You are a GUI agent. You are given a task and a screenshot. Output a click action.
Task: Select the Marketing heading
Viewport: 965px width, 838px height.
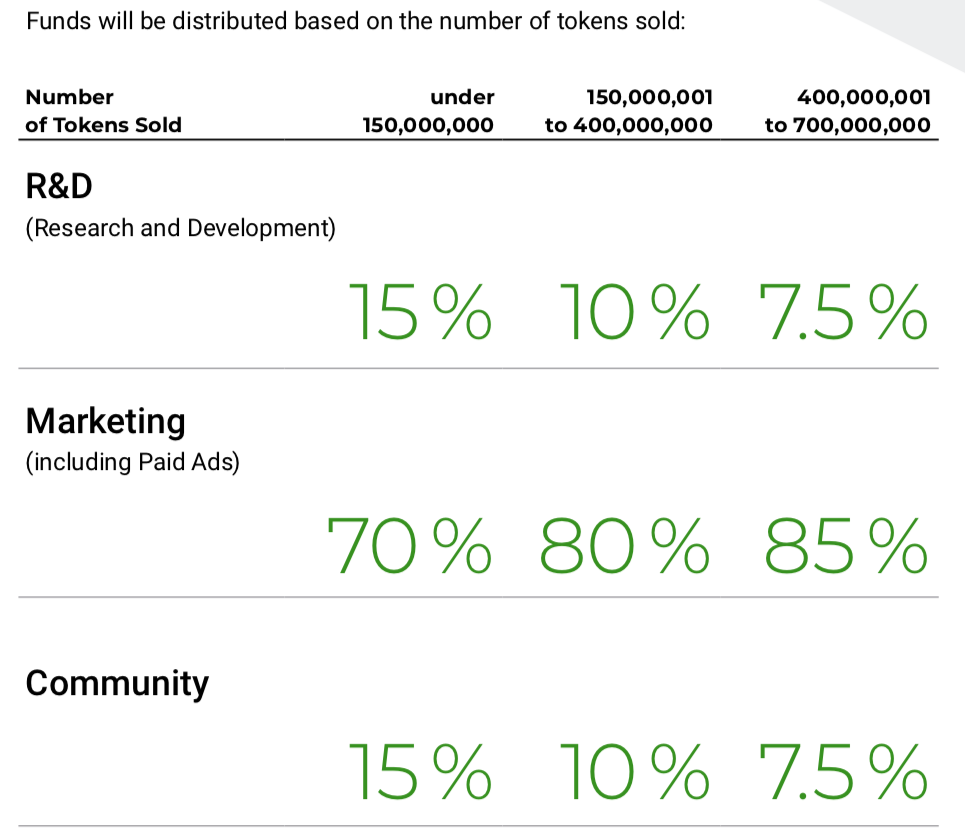(x=105, y=422)
